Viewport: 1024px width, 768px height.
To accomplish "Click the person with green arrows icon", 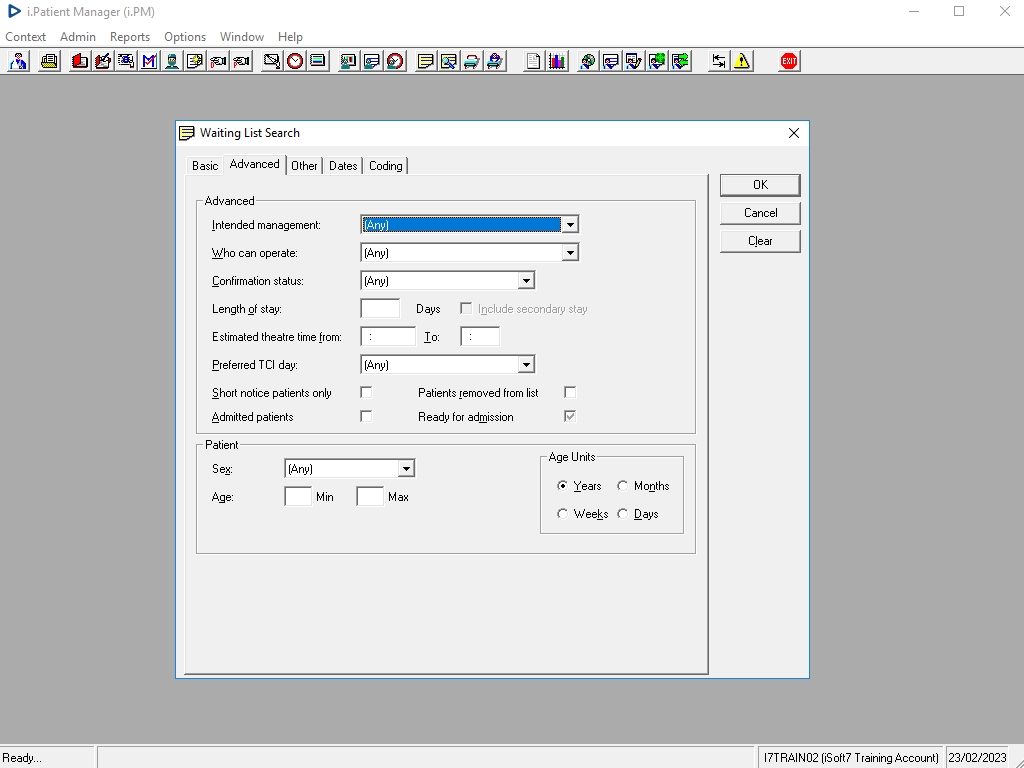I will coord(680,61).
